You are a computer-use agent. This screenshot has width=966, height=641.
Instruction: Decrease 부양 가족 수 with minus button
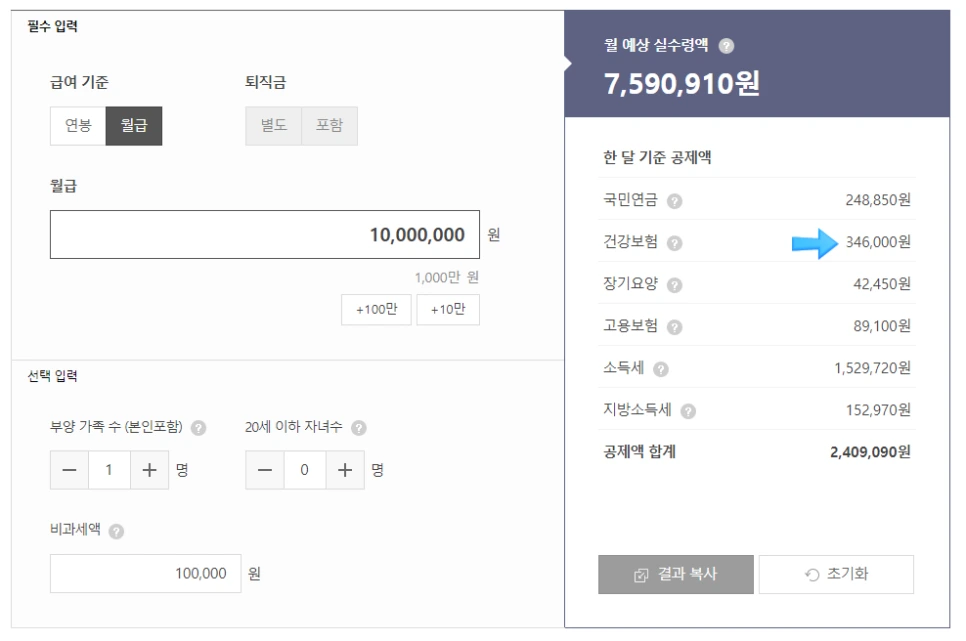tap(70, 470)
